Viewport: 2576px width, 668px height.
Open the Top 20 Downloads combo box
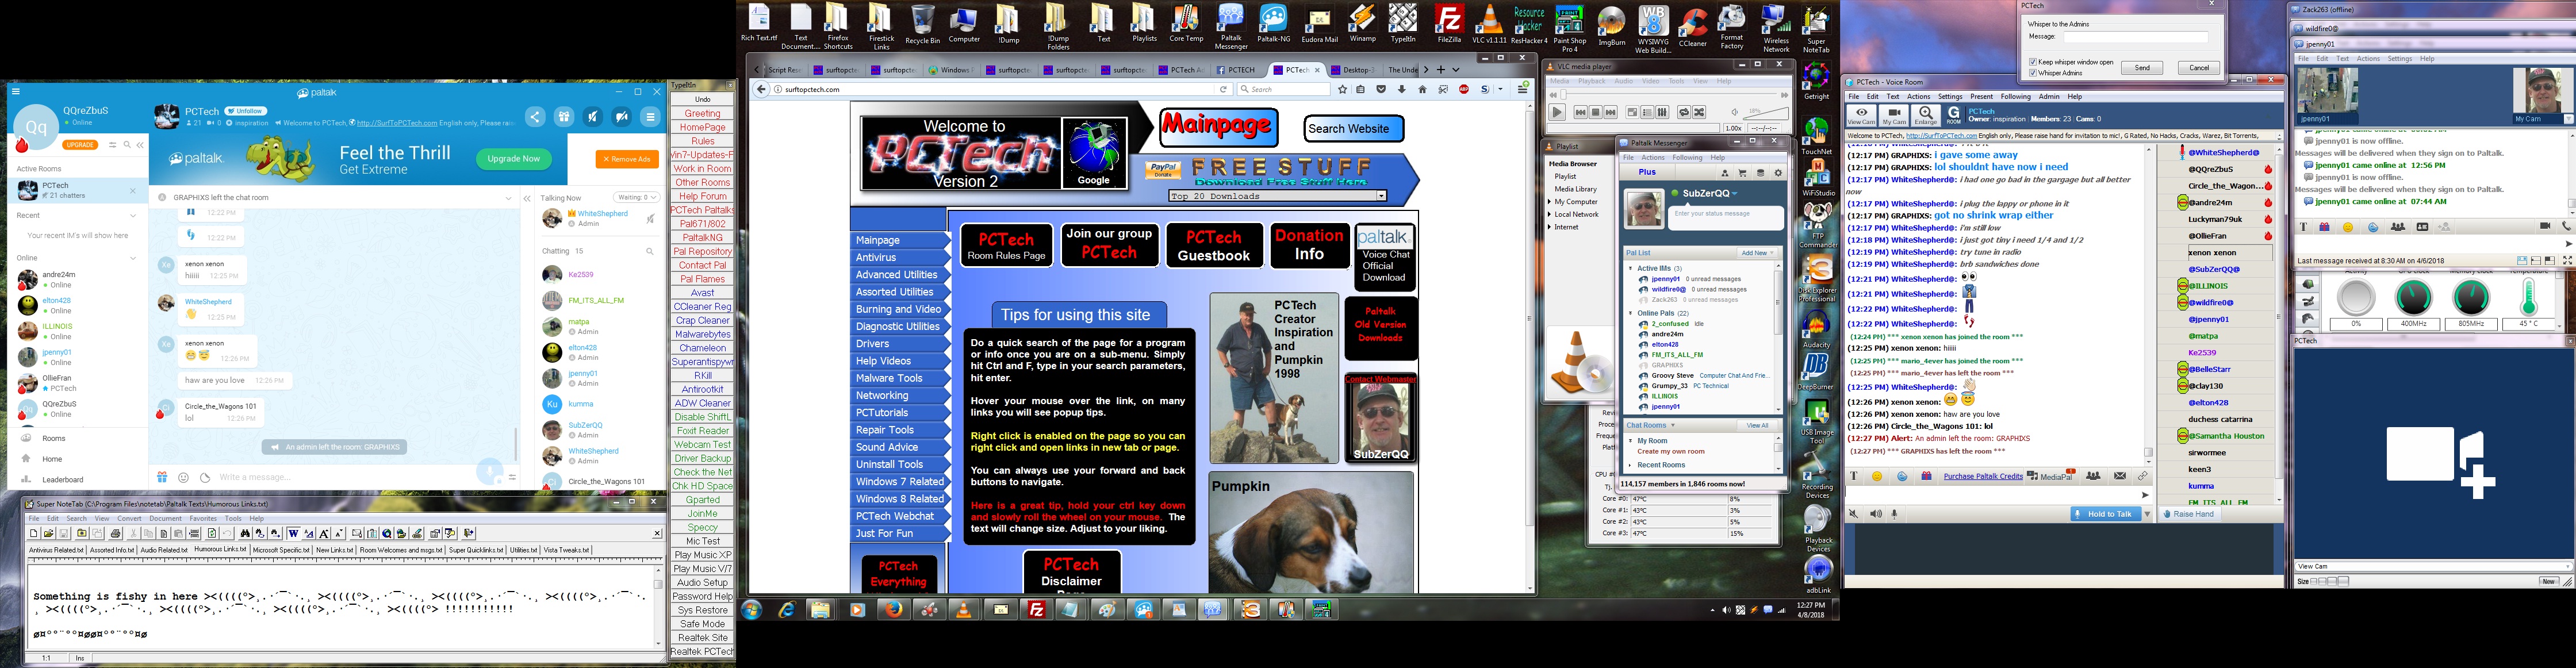pyautogui.click(x=1277, y=196)
